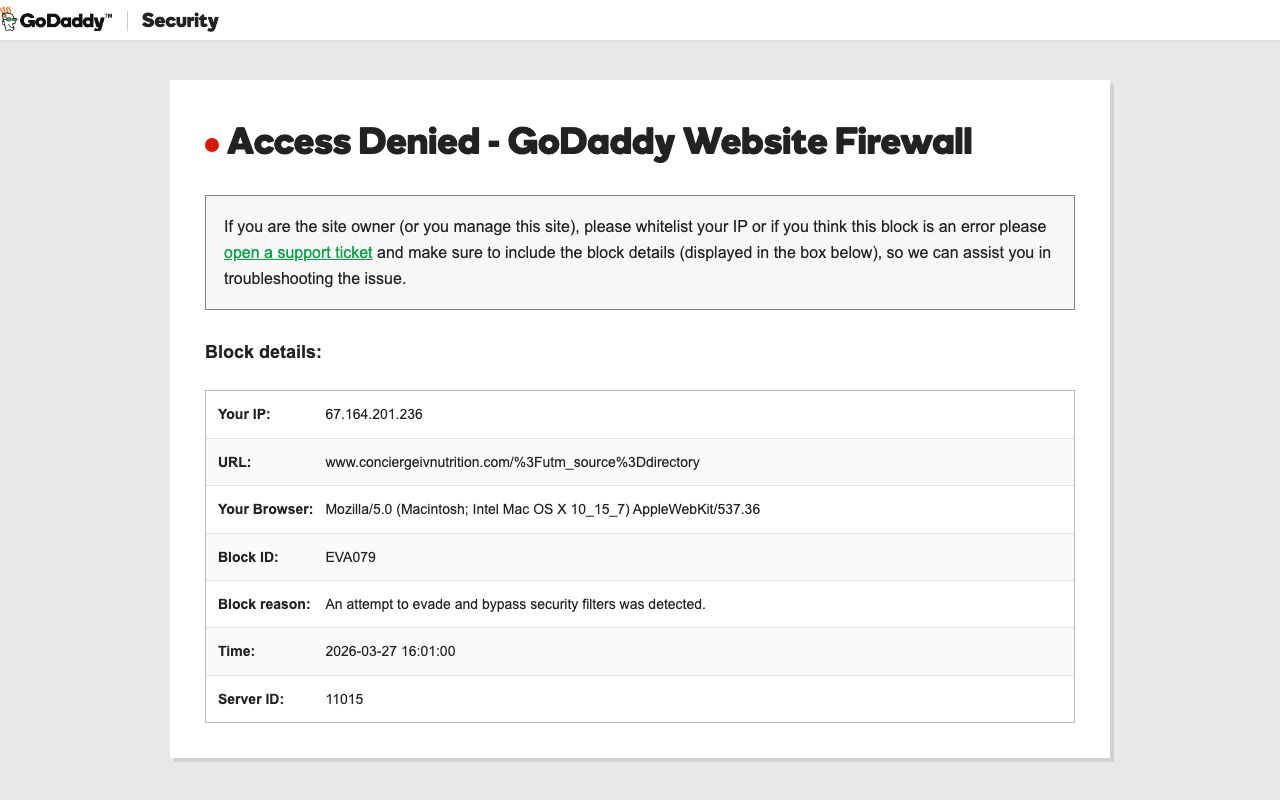Click the GoDaddy wordmark in header

click(65, 21)
